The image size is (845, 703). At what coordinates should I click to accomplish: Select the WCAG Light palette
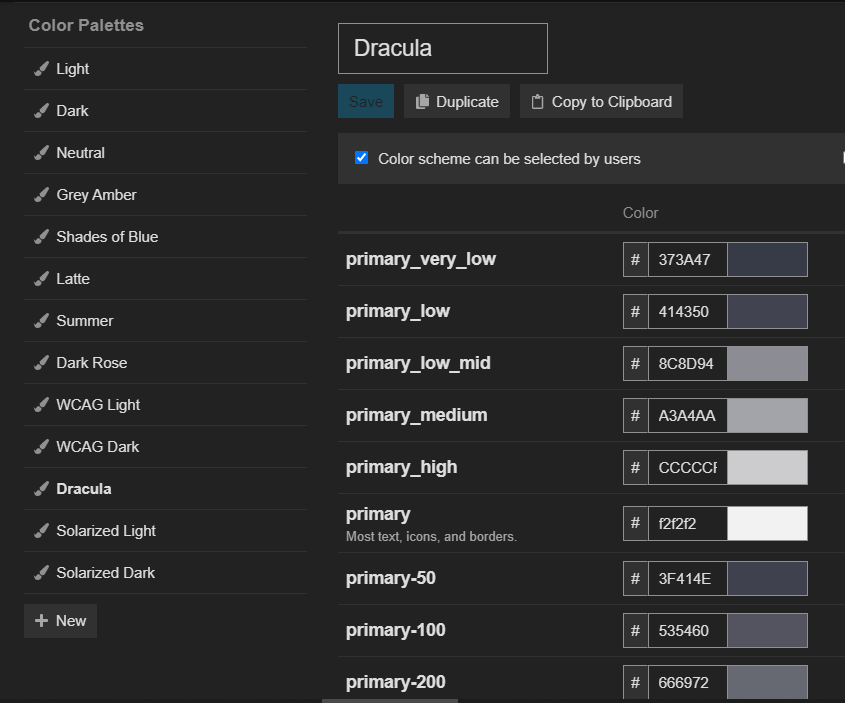tap(165, 405)
